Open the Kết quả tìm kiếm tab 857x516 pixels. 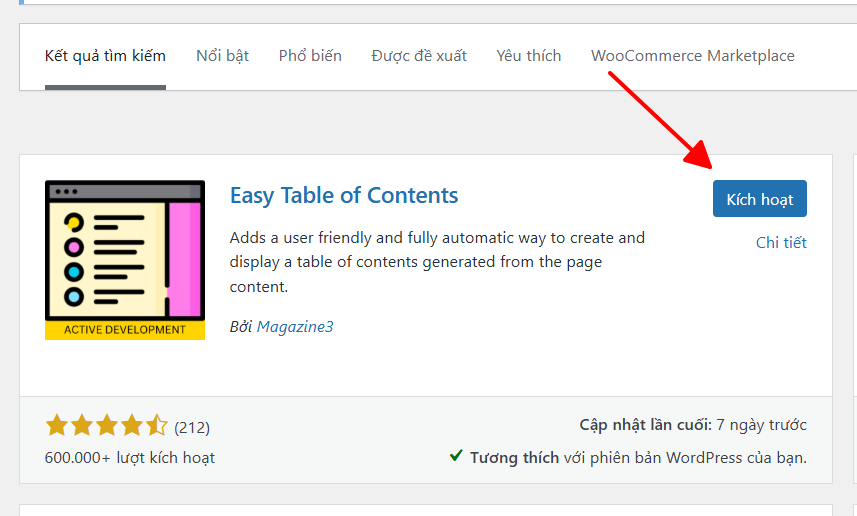[105, 56]
